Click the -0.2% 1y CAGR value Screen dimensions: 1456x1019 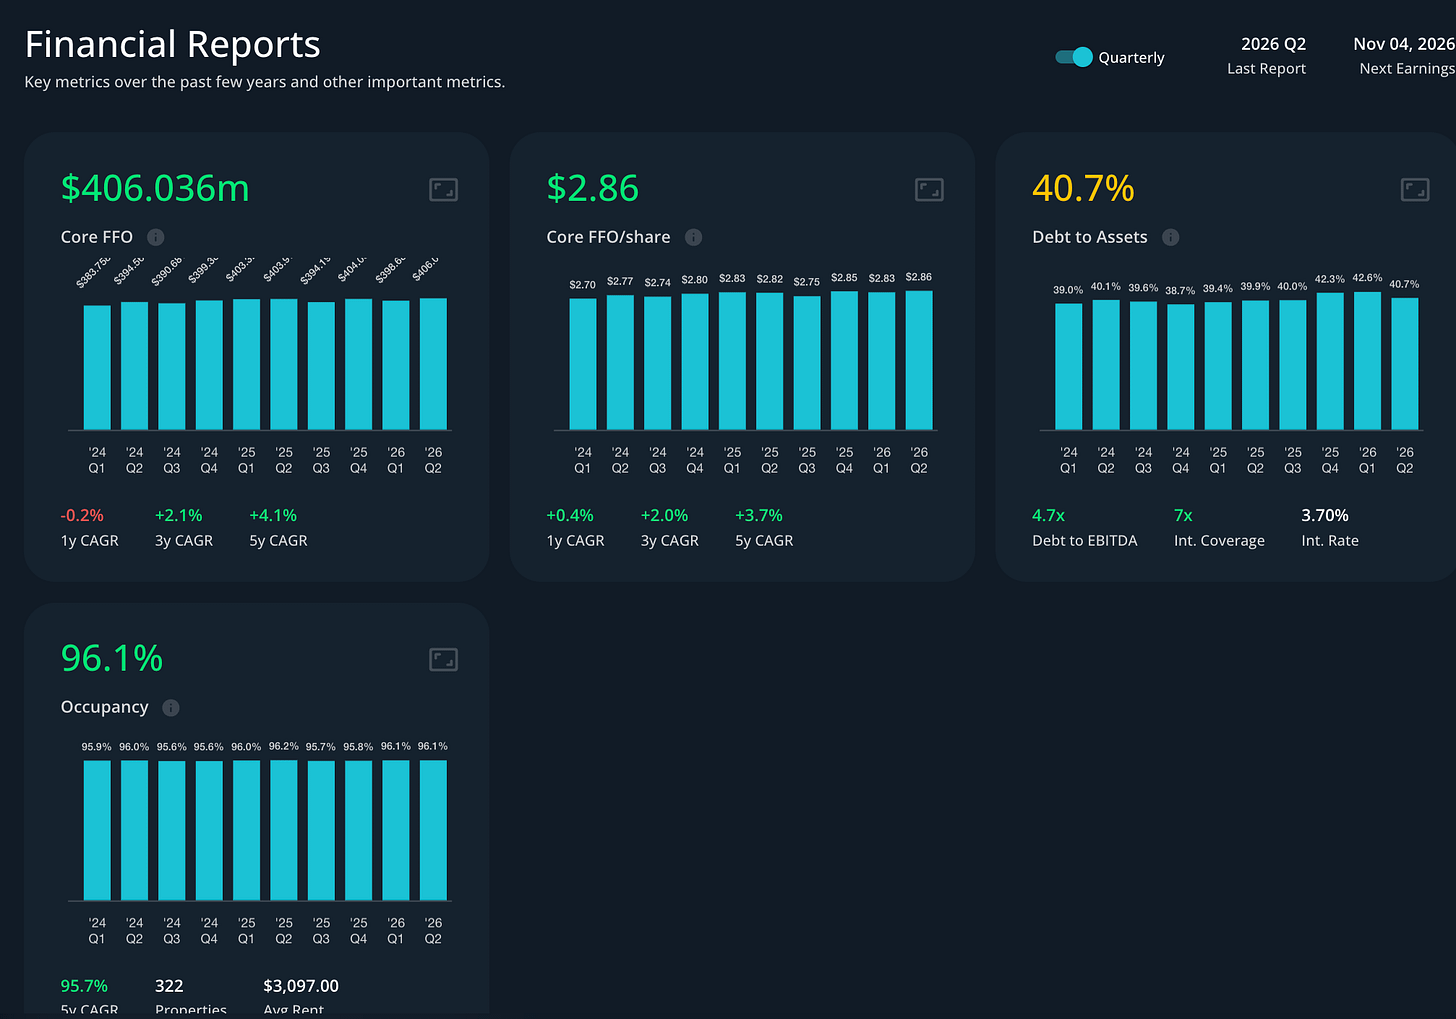(82, 515)
